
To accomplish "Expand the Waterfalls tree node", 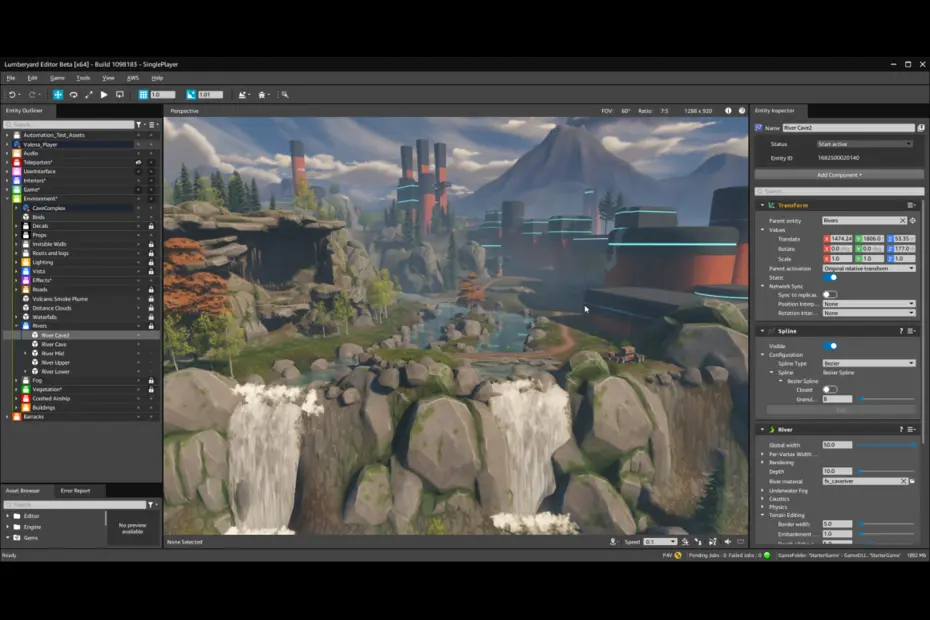I will coord(17,317).
